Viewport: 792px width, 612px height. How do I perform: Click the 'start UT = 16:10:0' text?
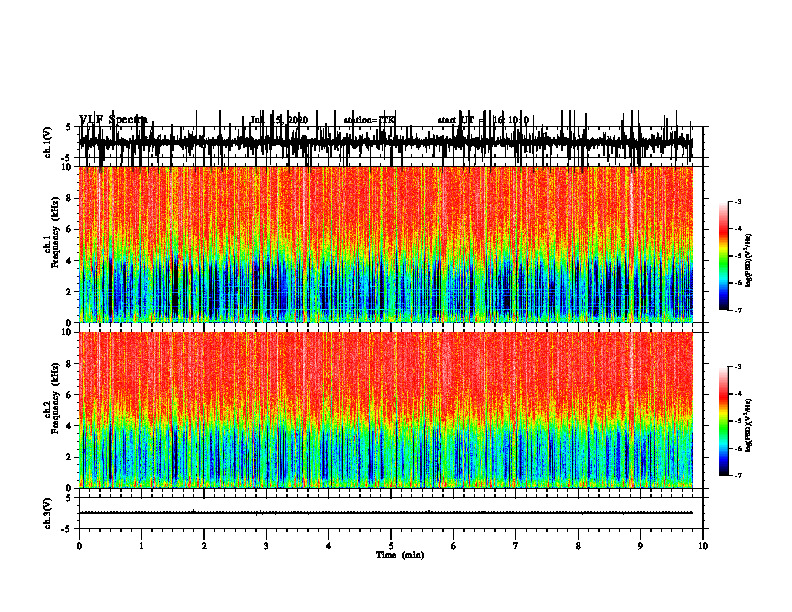(483, 120)
